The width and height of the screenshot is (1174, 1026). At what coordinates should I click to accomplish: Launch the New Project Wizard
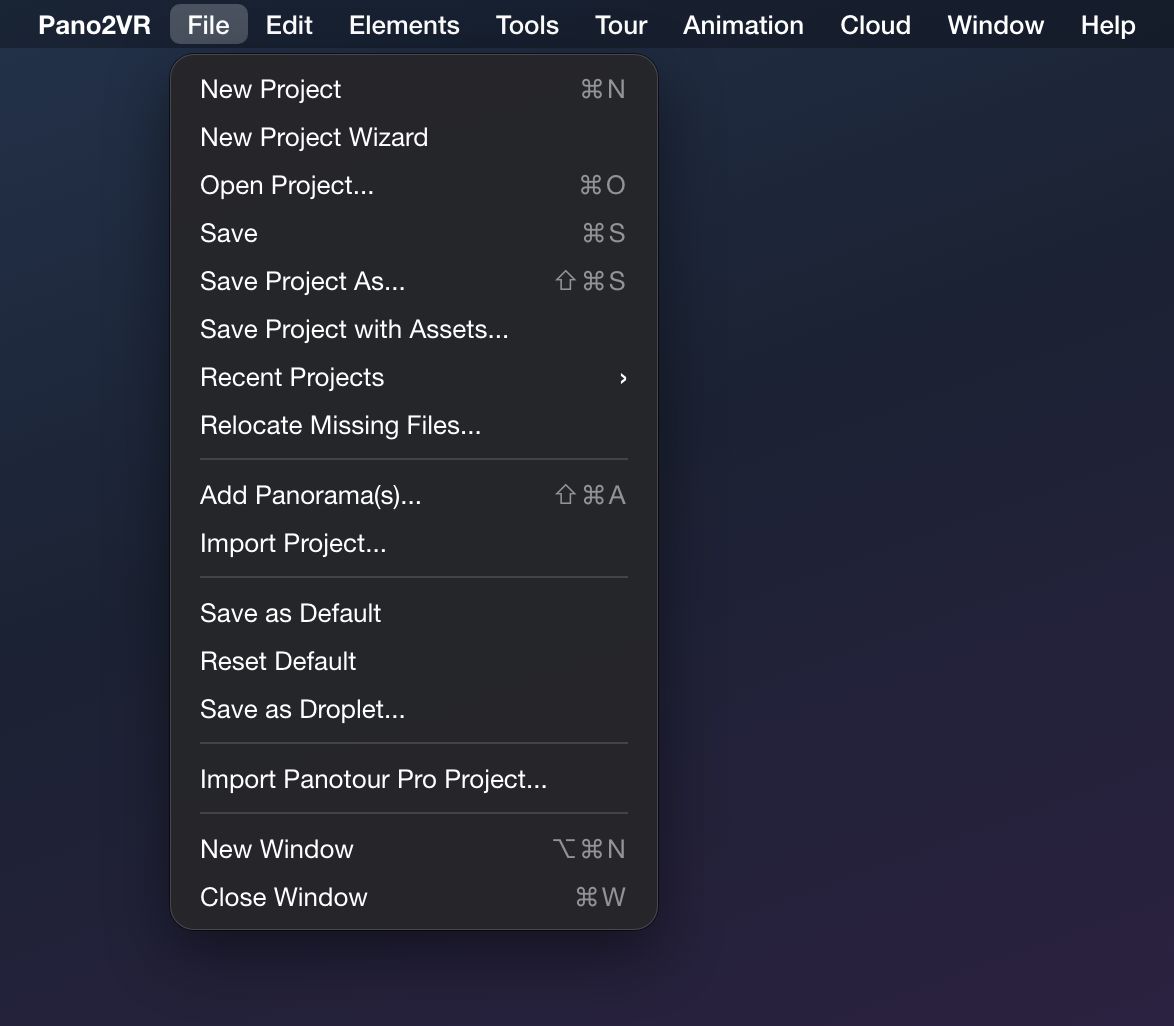tap(414, 137)
